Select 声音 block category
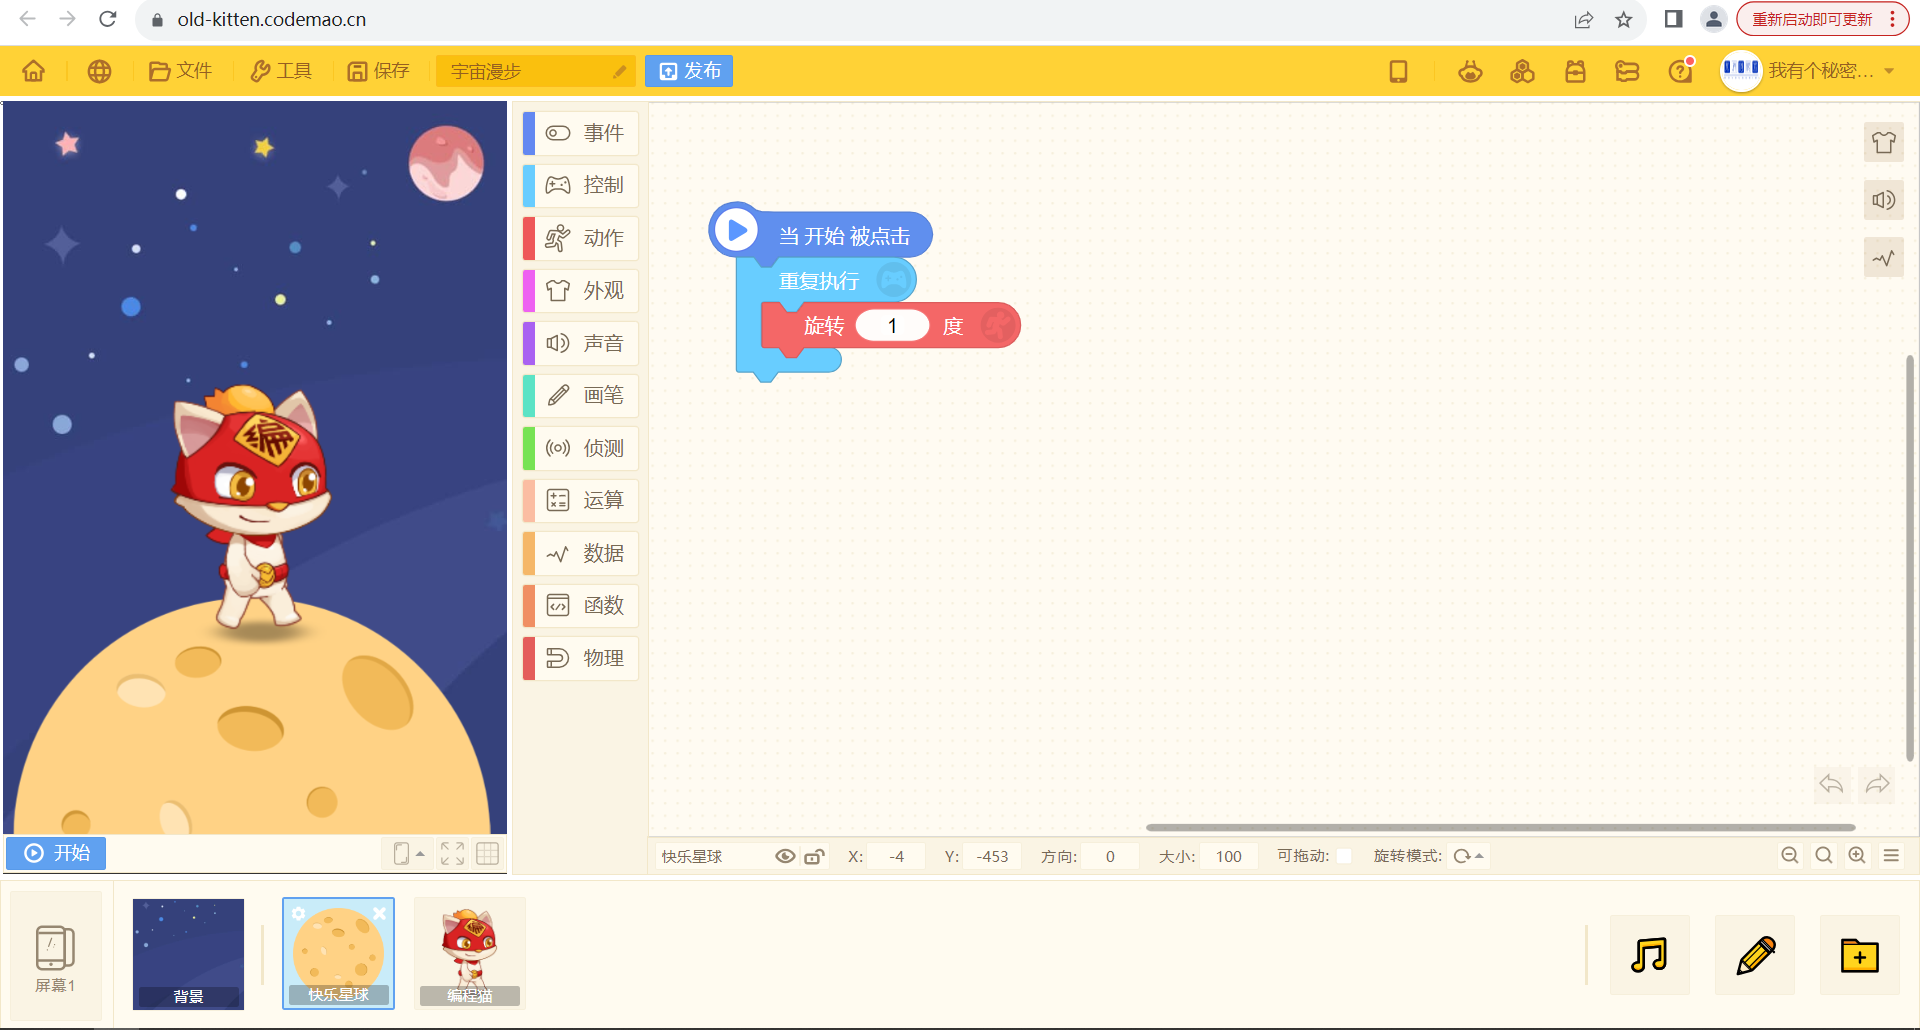This screenshot has height=1030, width=1920. (x=580, y=343)
